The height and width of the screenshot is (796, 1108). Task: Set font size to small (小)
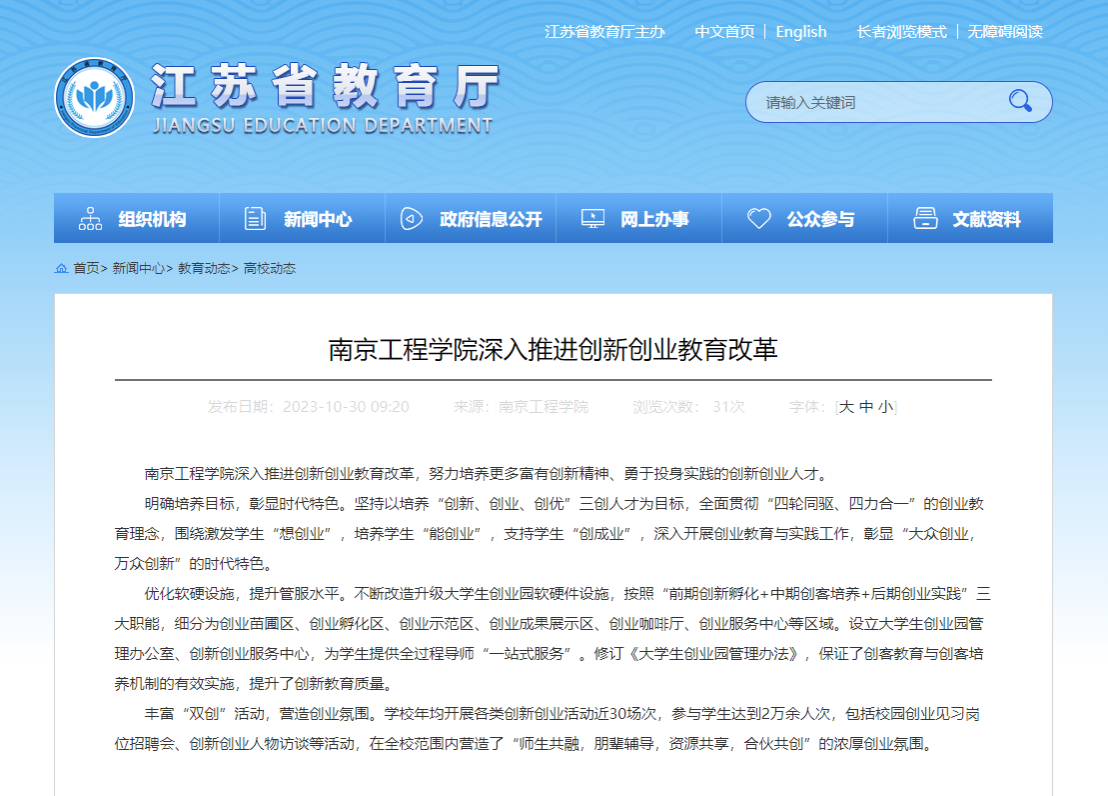coord(886,407)
